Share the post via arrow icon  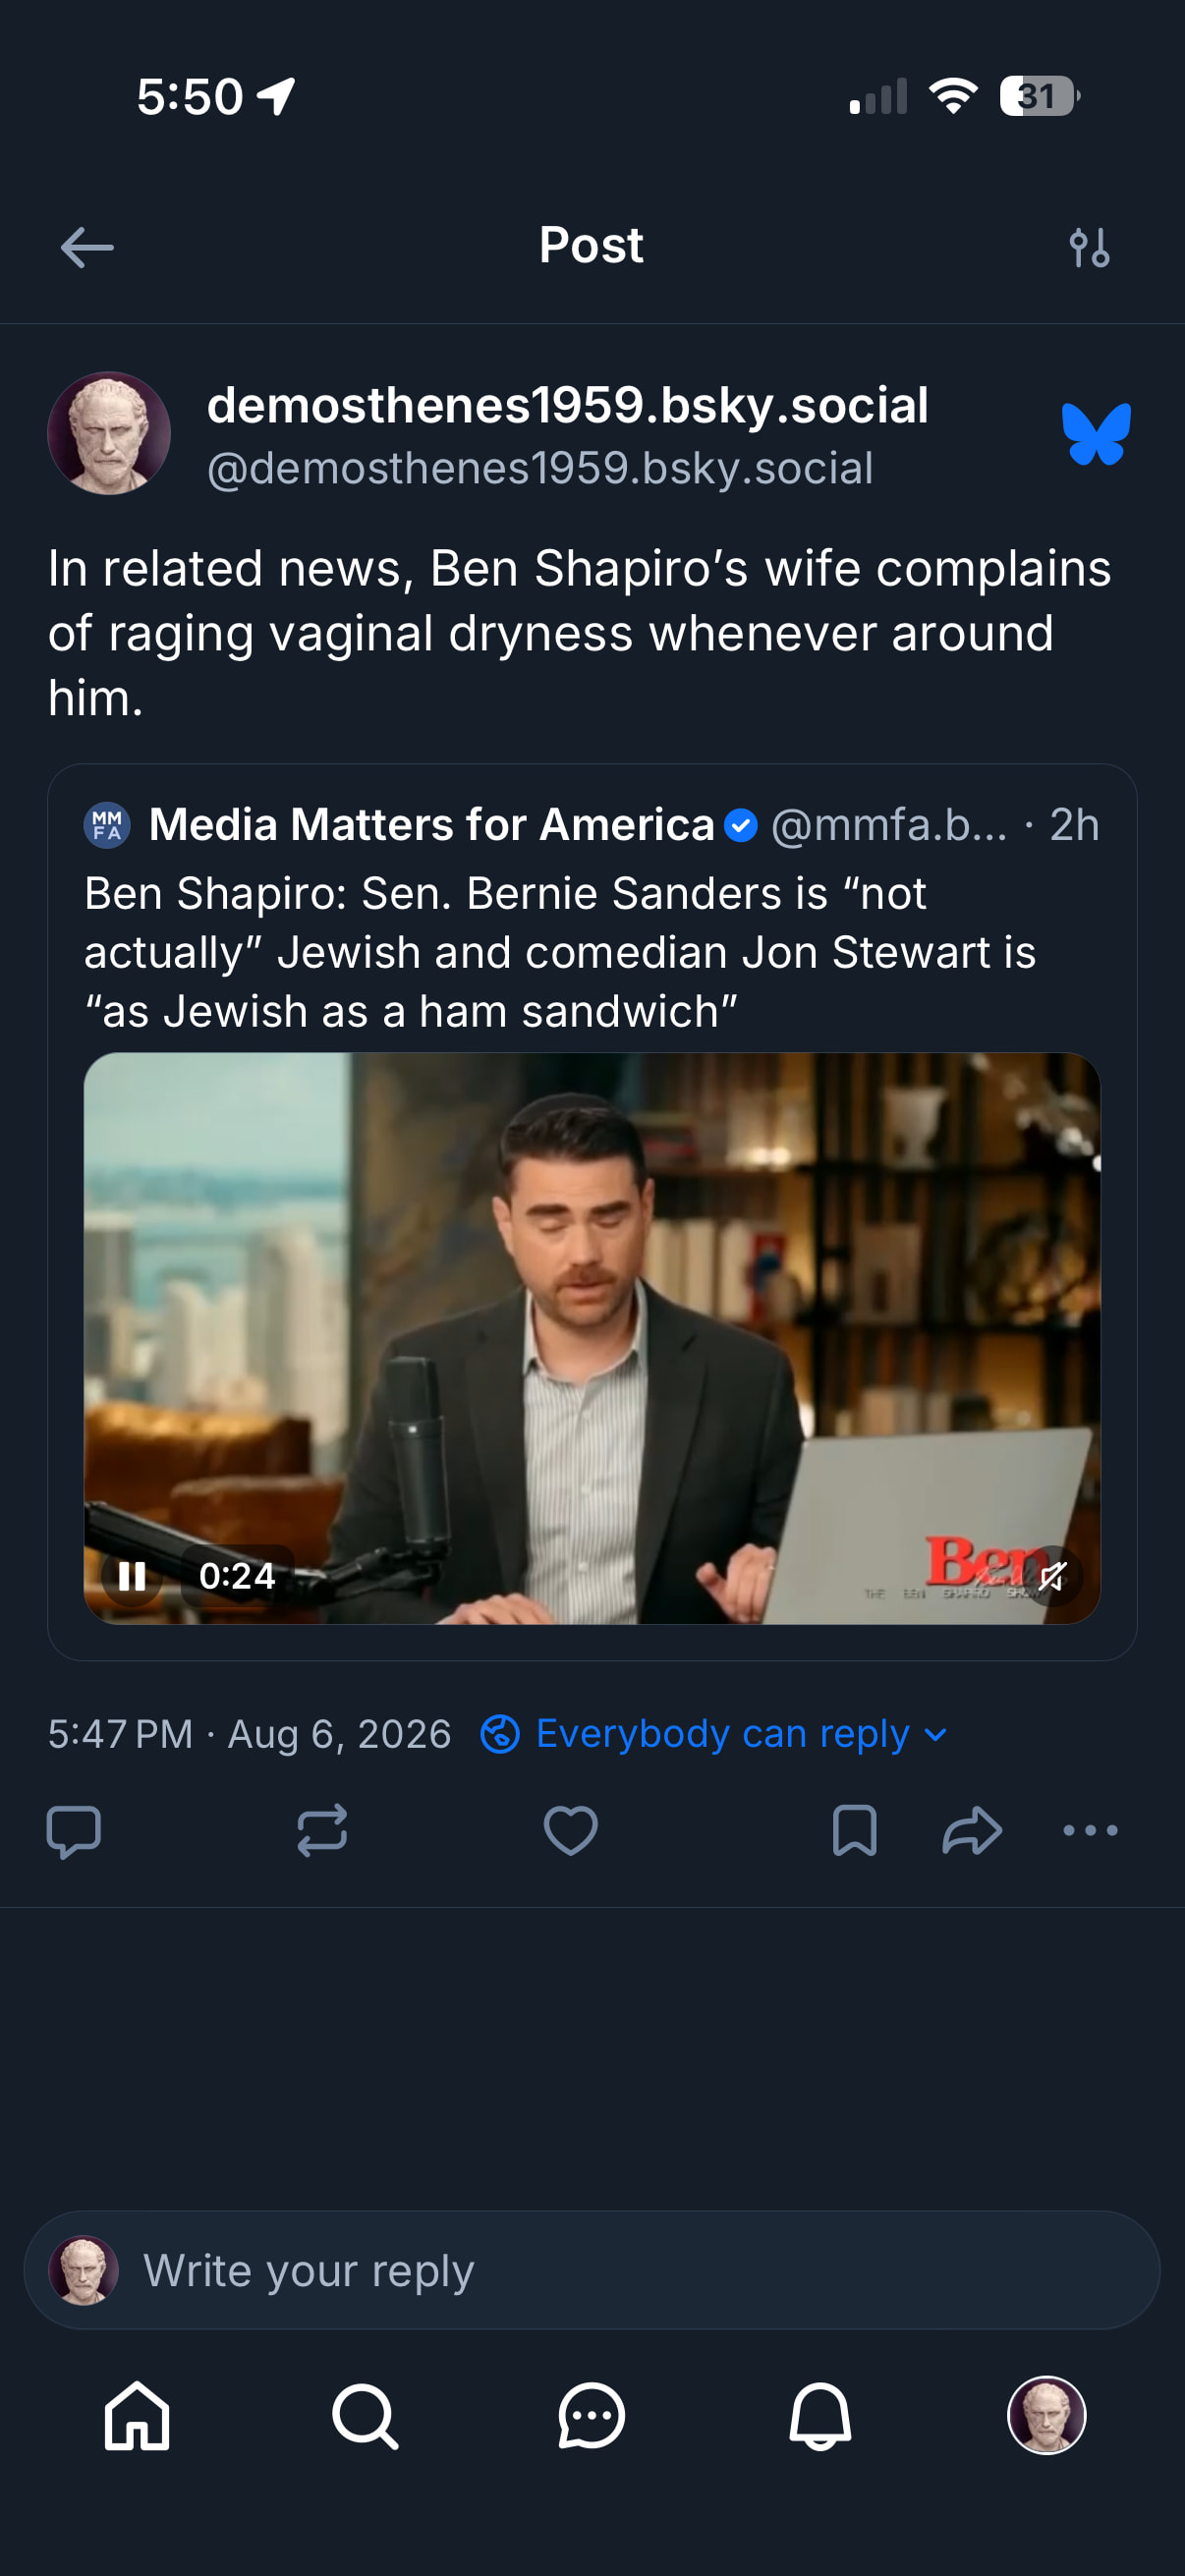(x=972, y=1830)
